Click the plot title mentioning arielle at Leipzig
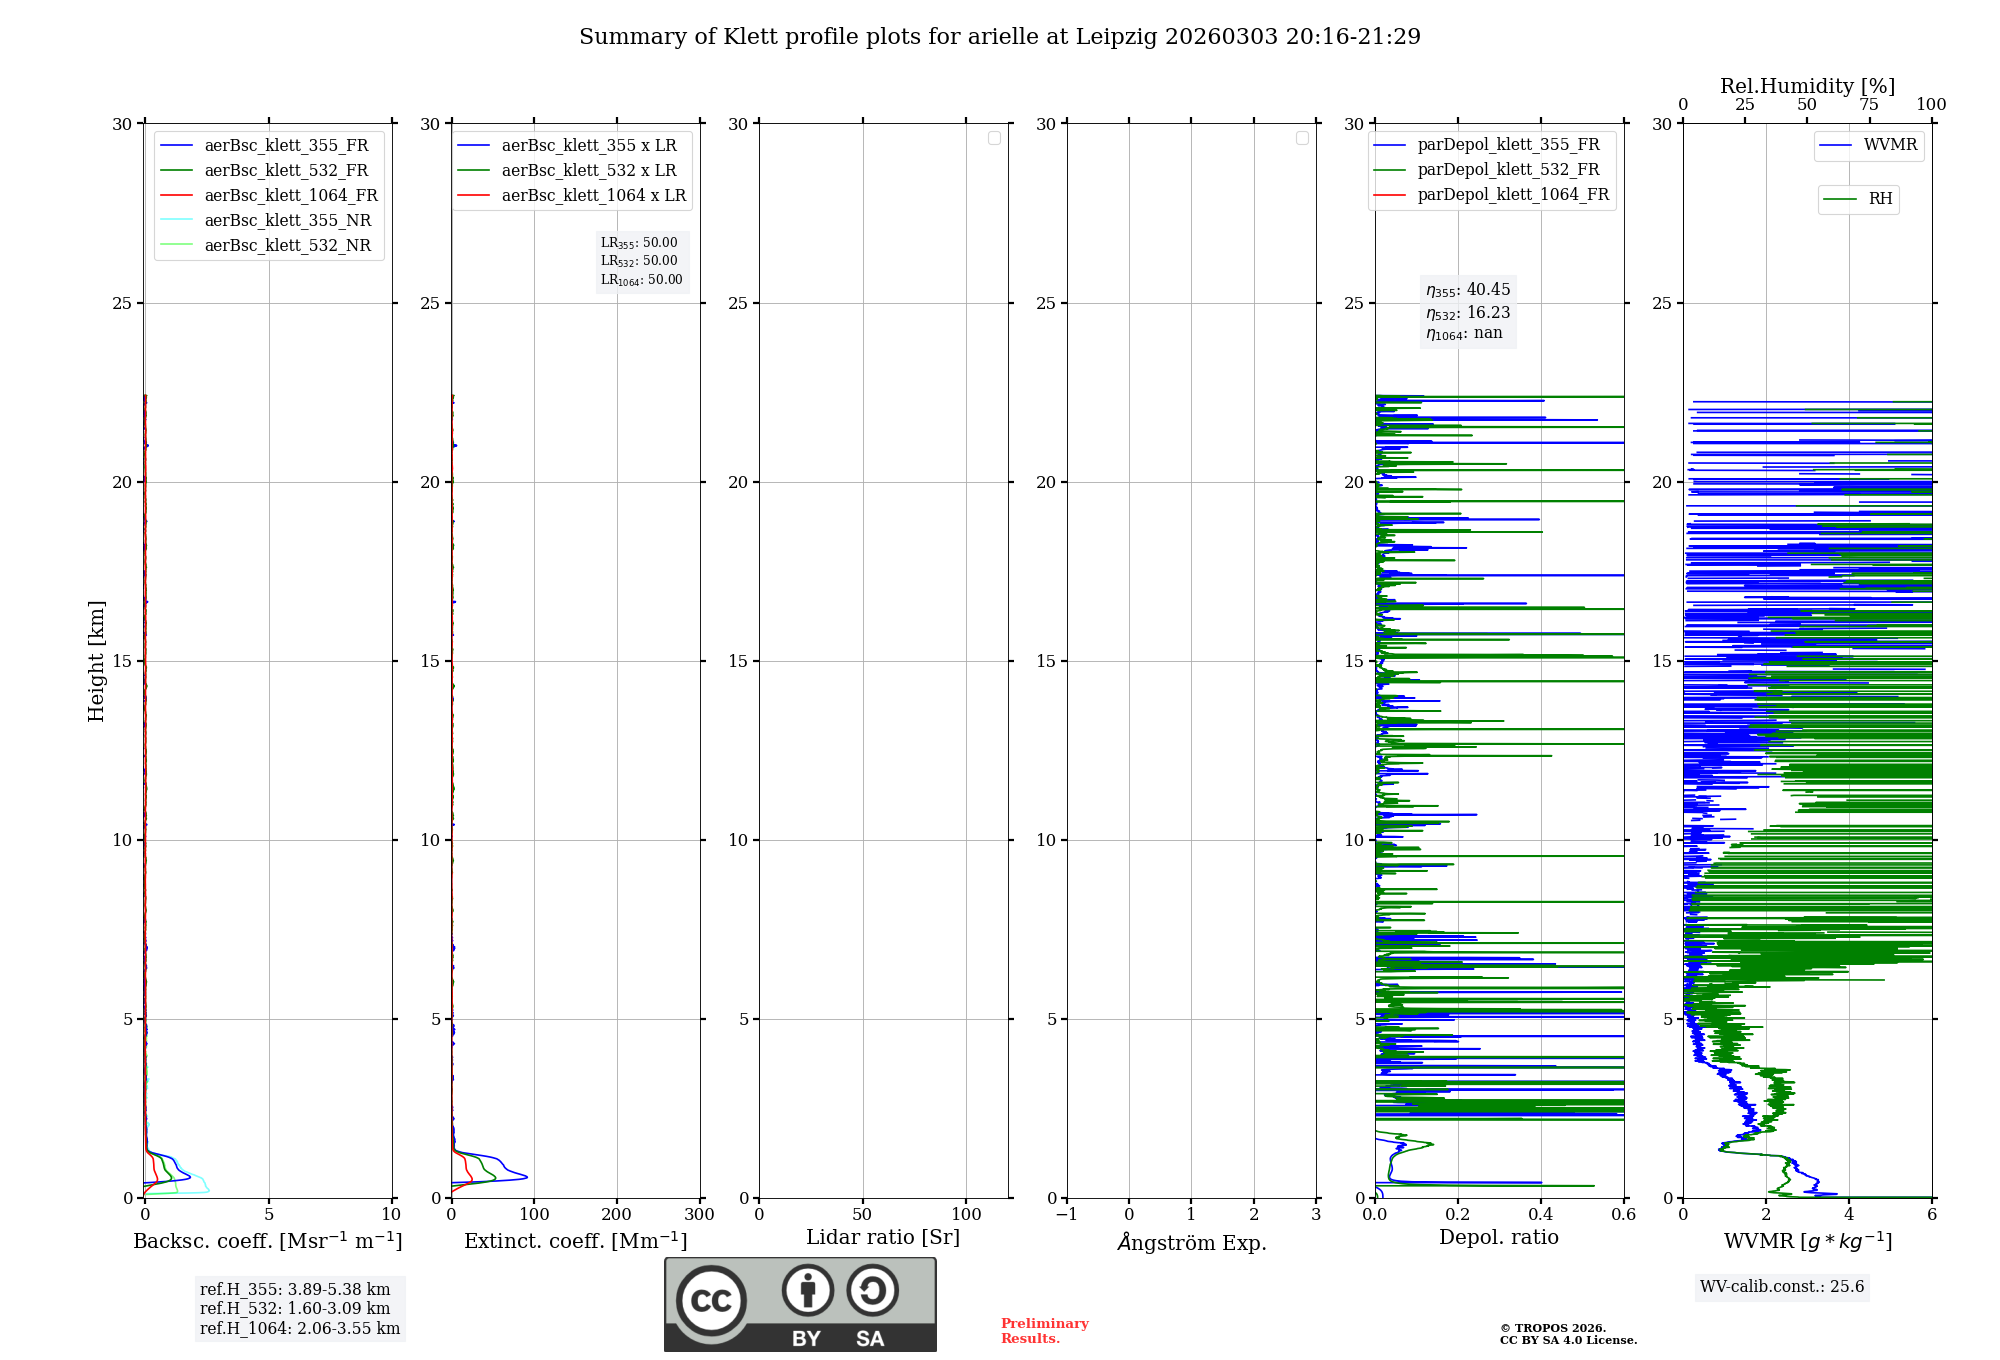Viewport: 2000px width, 1360px height. click(x=999, y=37)
